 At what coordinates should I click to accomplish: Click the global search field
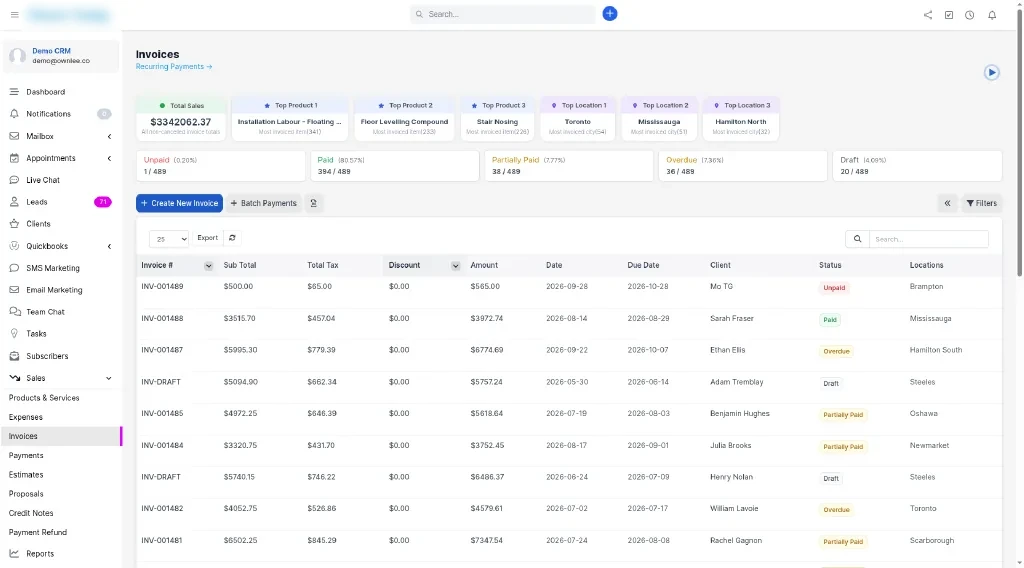point(503,14)
